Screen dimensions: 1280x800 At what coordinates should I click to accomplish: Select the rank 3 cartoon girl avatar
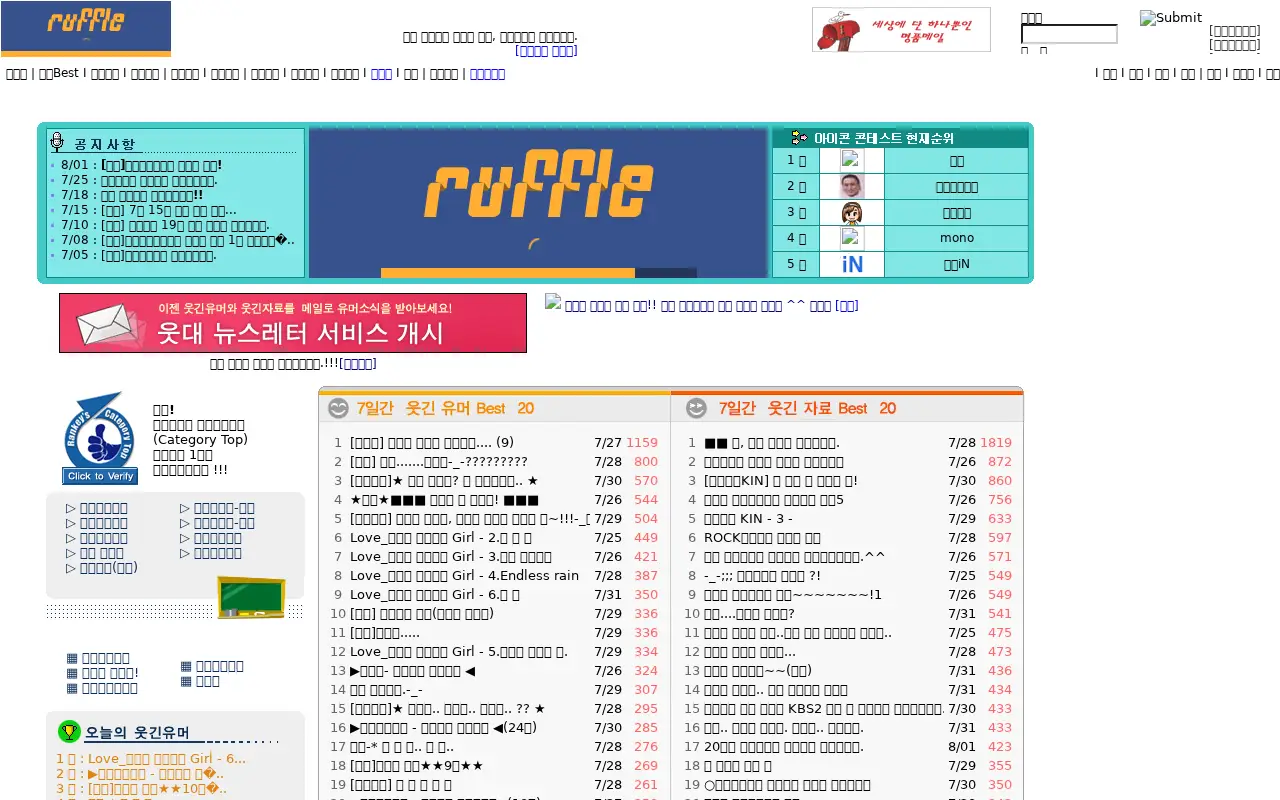click(851, 212)
